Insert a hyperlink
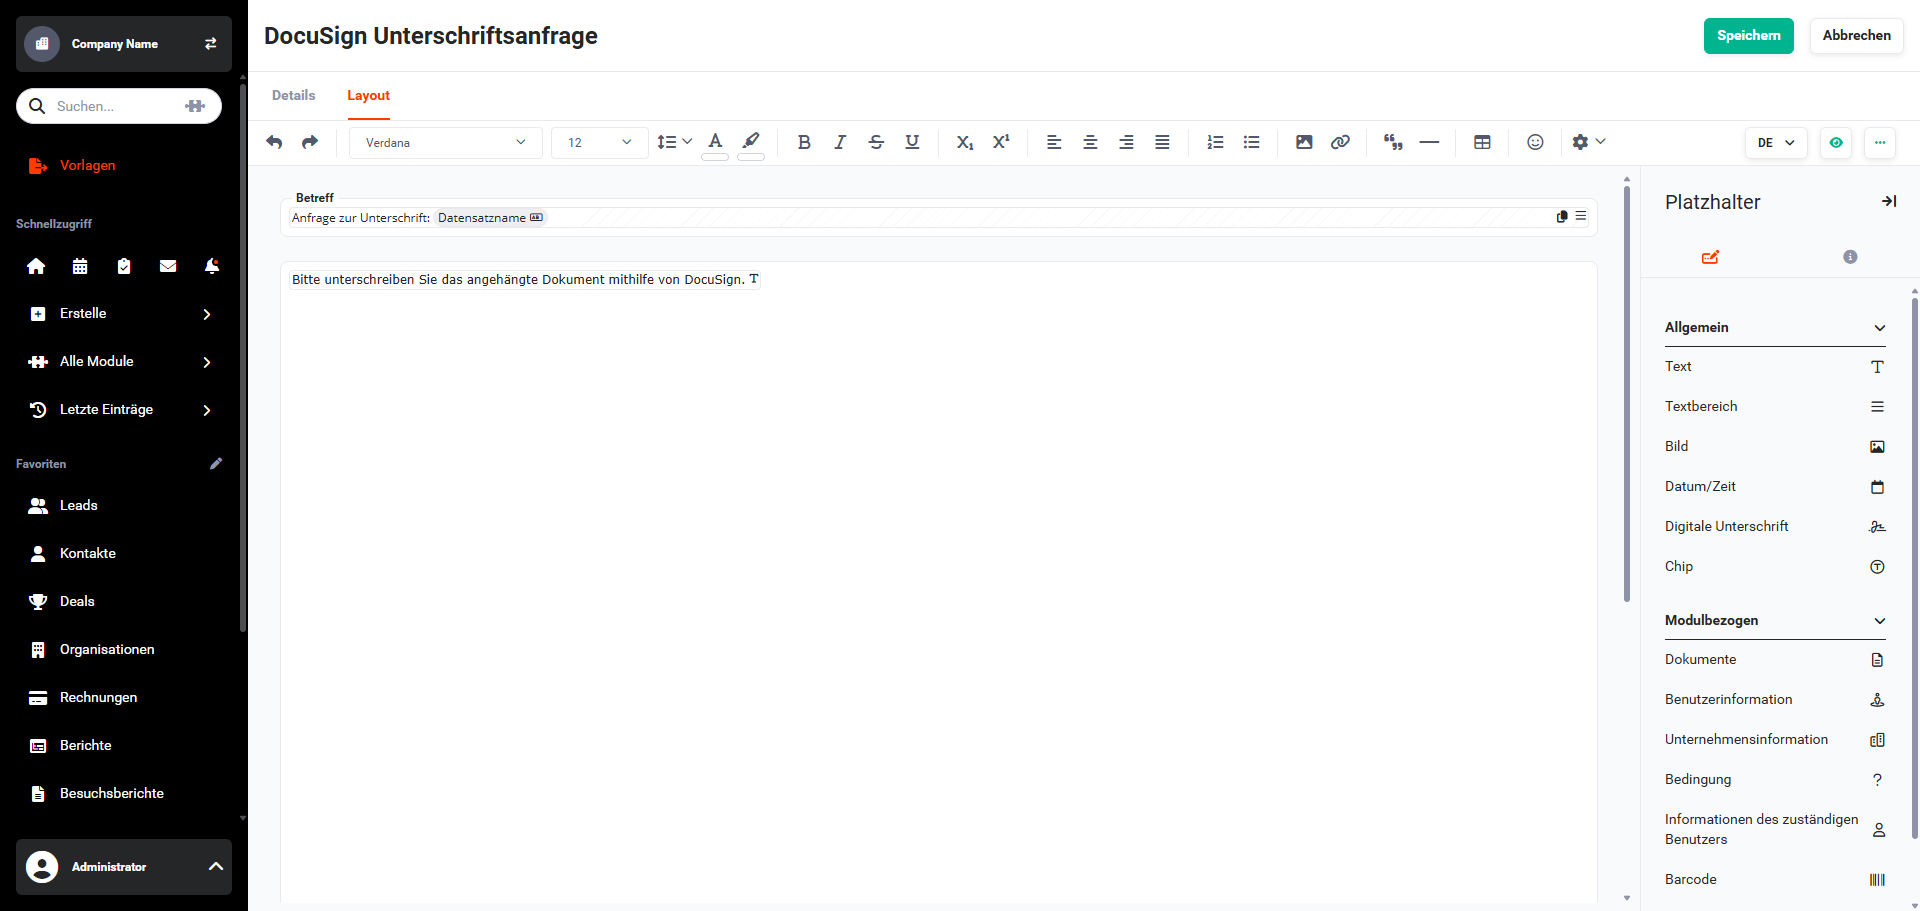This screenshot has height=911, width=1920. (1340, 142)
